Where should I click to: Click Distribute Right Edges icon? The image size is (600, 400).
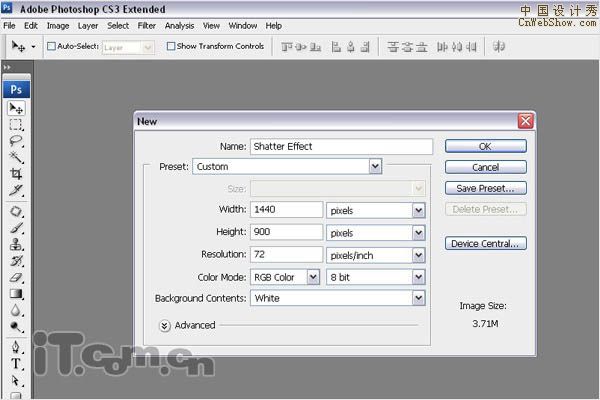coord(471,47)
